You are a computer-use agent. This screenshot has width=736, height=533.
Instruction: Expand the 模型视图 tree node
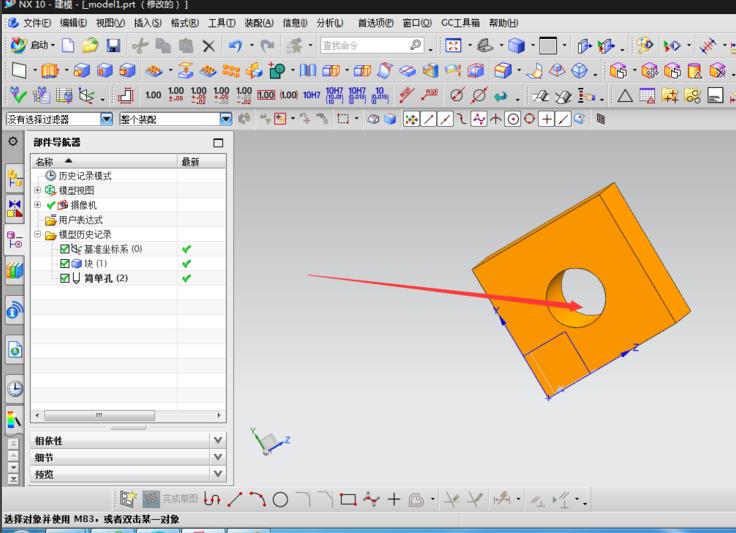[x=38, y=190]
